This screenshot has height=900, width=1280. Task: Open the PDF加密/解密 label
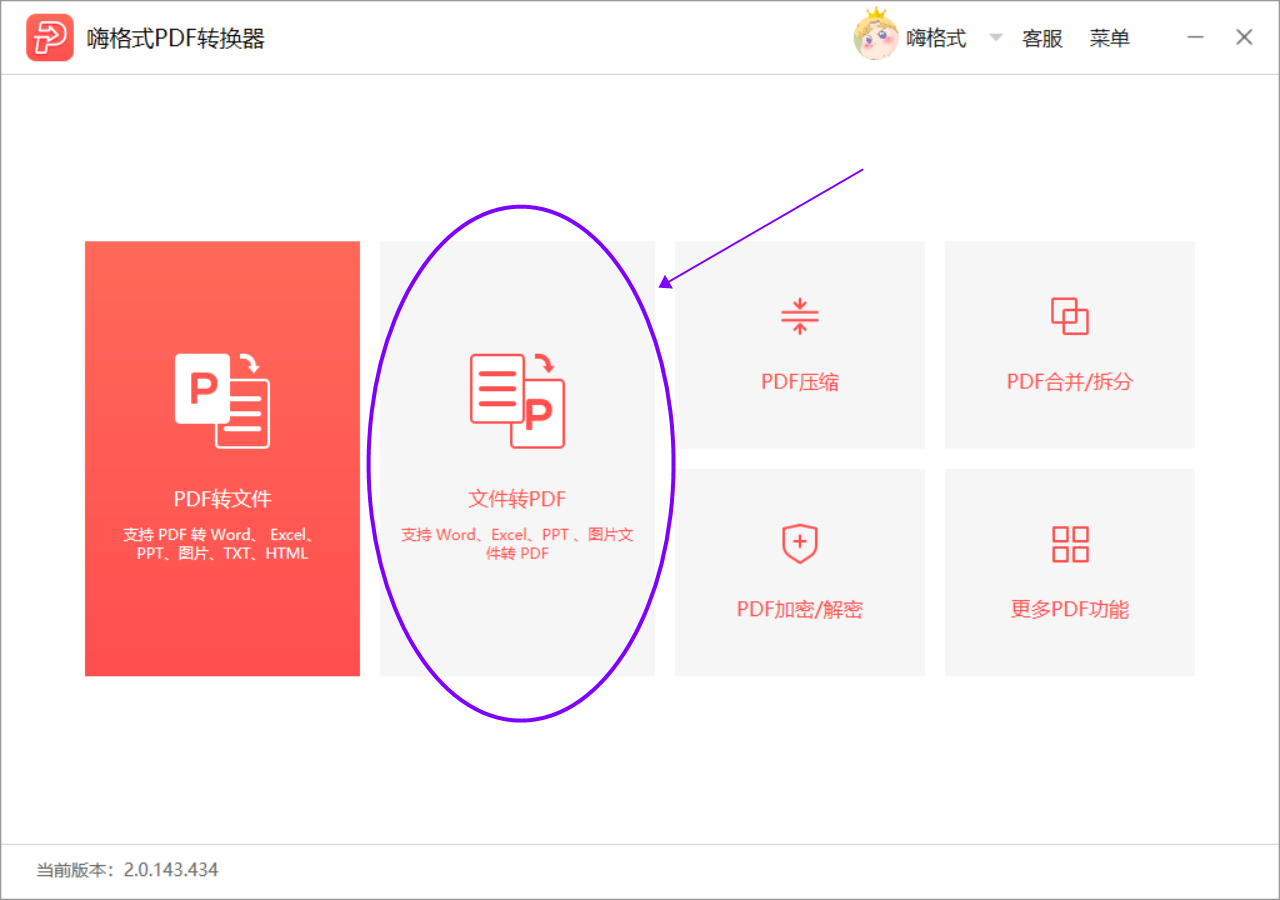click(x=800, y=610)
